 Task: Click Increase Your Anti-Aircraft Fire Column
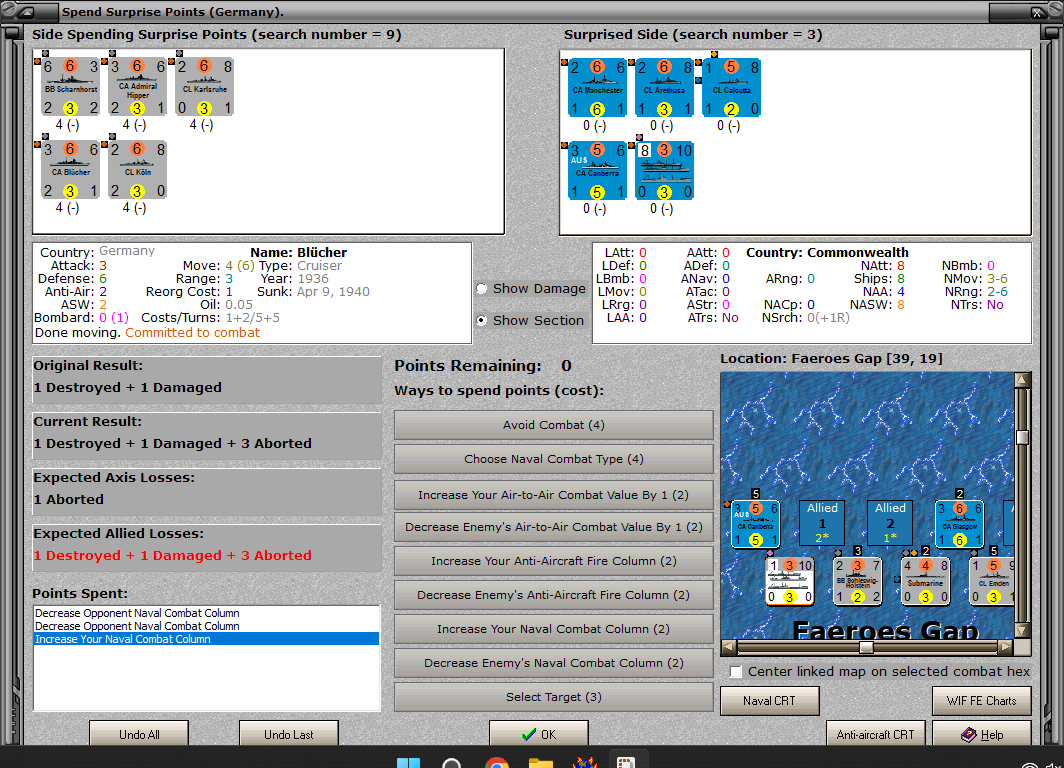[554, 561]
